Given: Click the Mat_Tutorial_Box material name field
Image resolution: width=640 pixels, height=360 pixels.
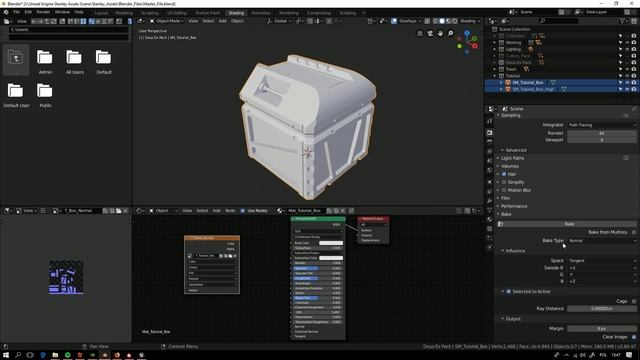Looking at the screenshot, I should pos(305,211).
